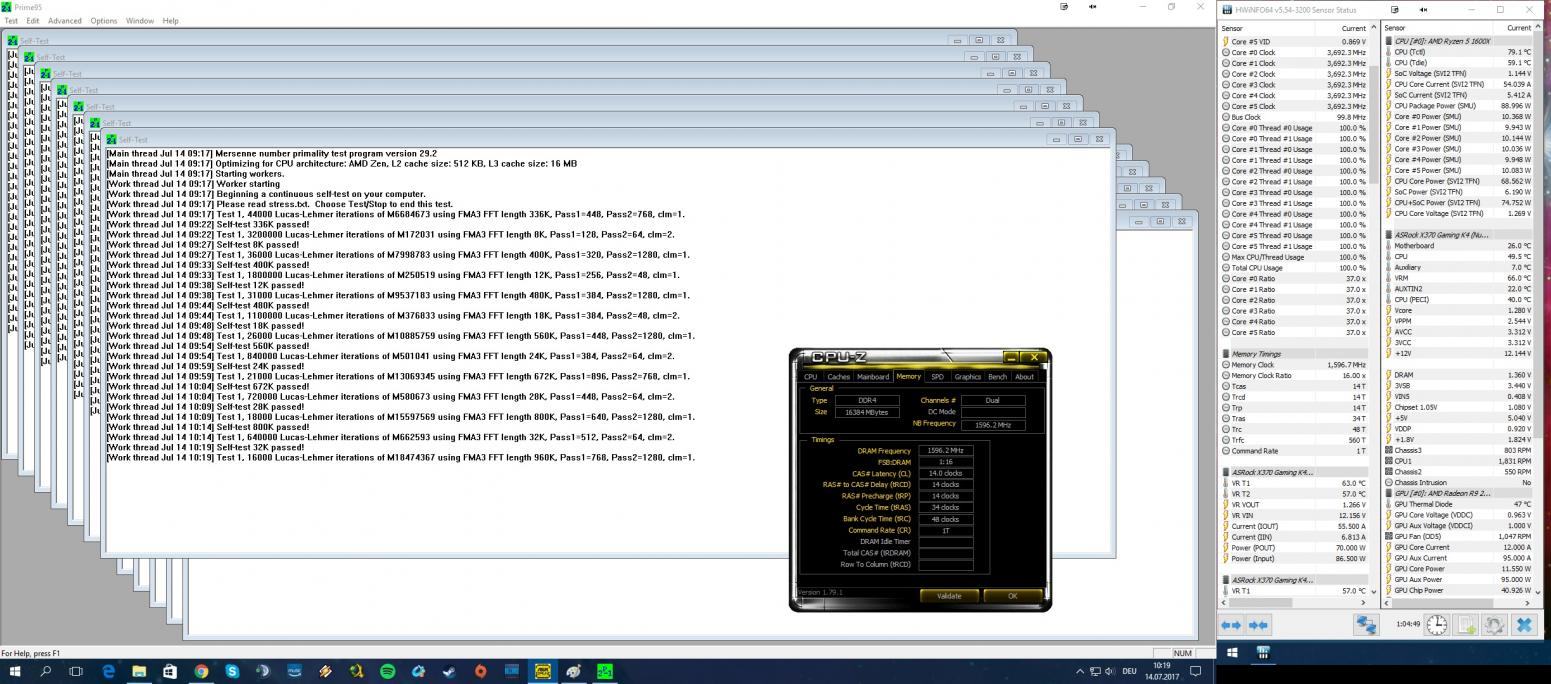The image size is (1551, 684).
Task: Click Start button on second monitor taskbar
Action: 1232,653
